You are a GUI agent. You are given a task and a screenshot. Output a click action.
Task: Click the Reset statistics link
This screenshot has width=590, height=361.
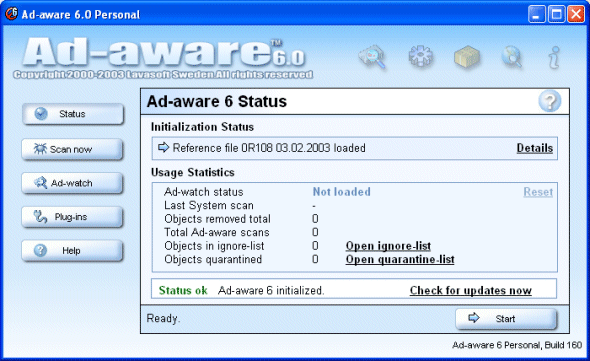click(538, 192)
